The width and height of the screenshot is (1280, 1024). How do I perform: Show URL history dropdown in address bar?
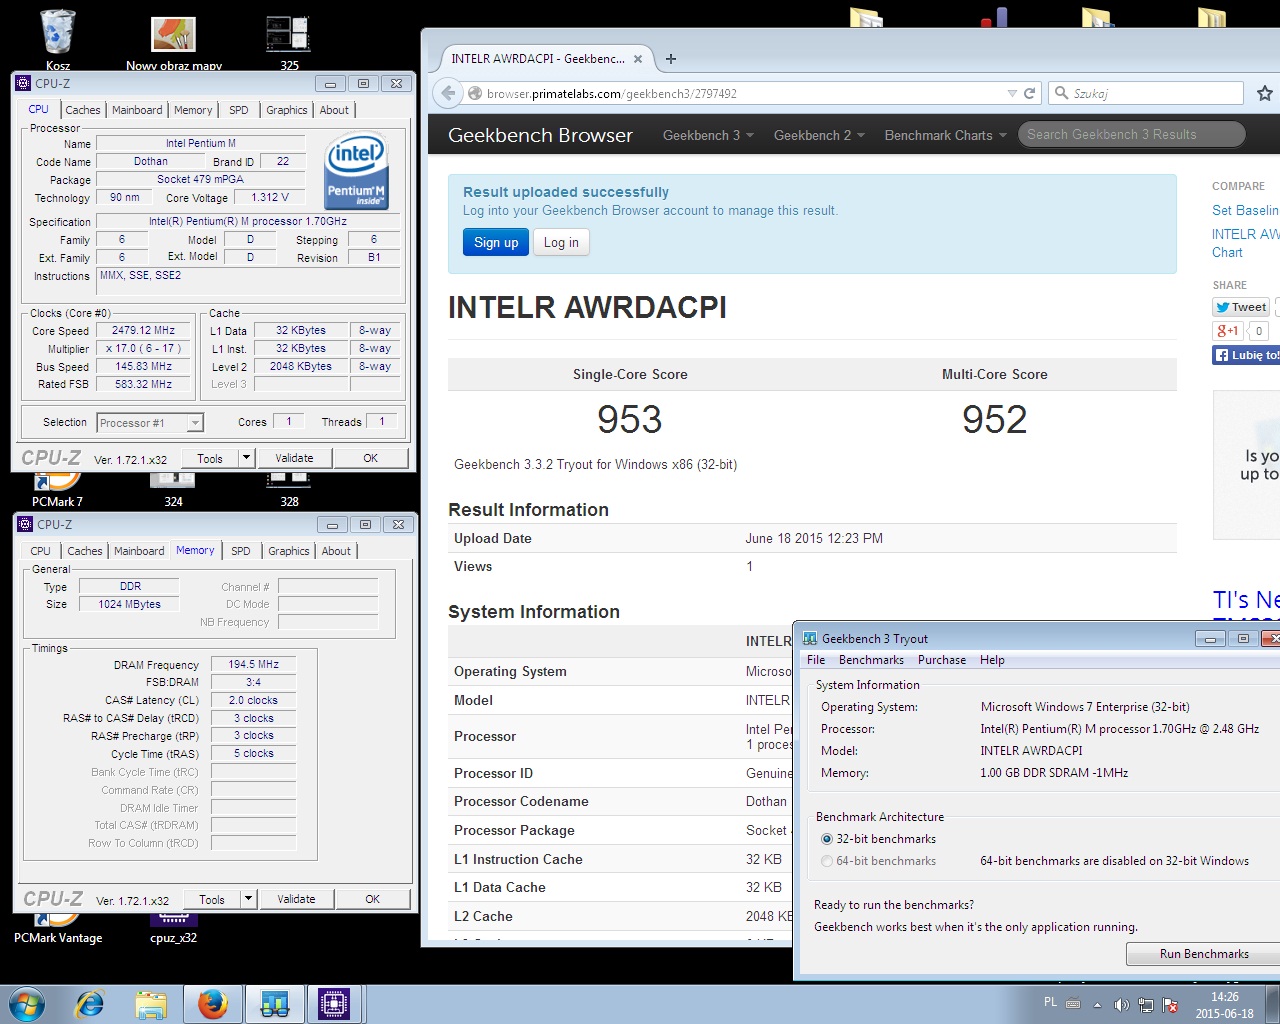pyautogui.click(x=1012, y=93)
